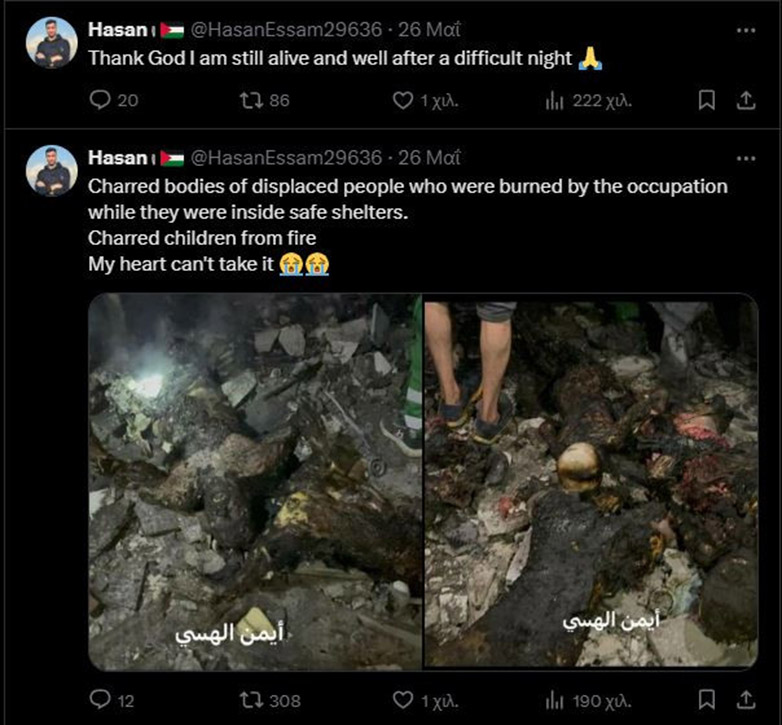
Task: Reply to the 'Thank God I am still alive' tweet
Action: point(101,100)
